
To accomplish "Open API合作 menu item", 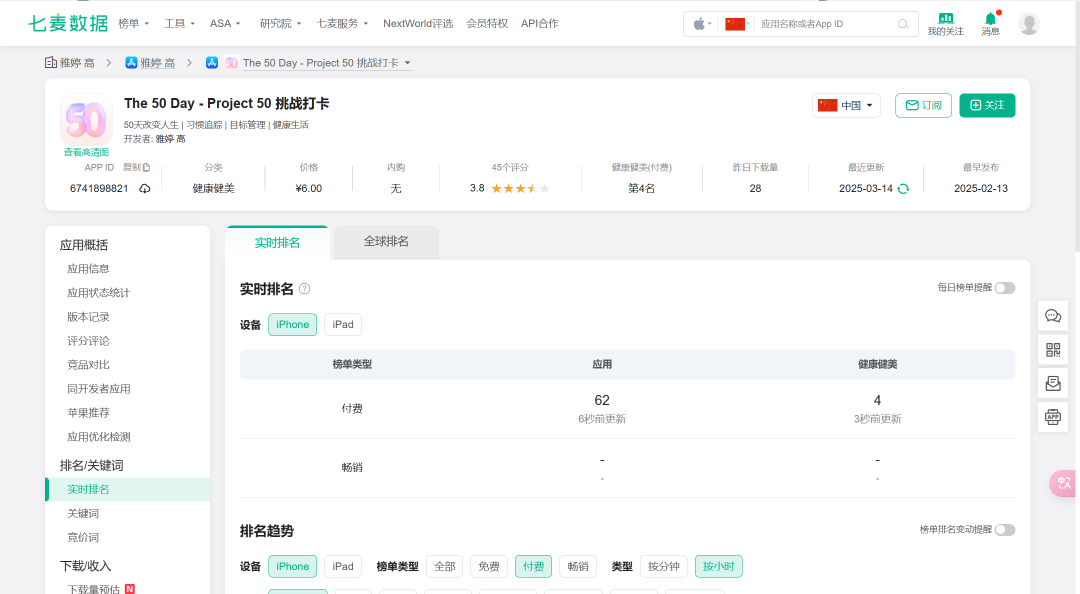I will (x=540, y=23).
